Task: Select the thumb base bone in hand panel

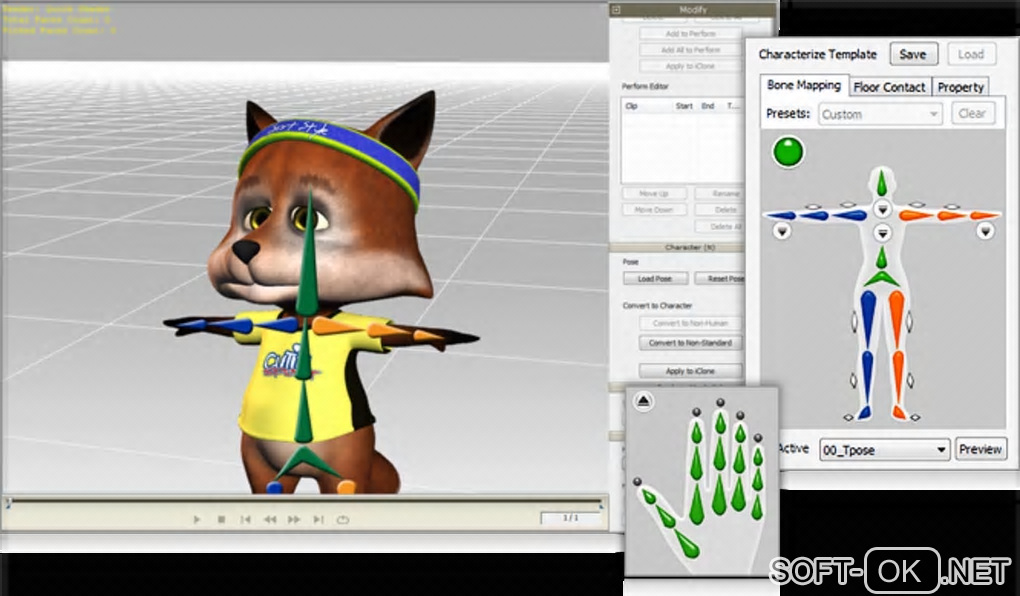Action: 686,544
